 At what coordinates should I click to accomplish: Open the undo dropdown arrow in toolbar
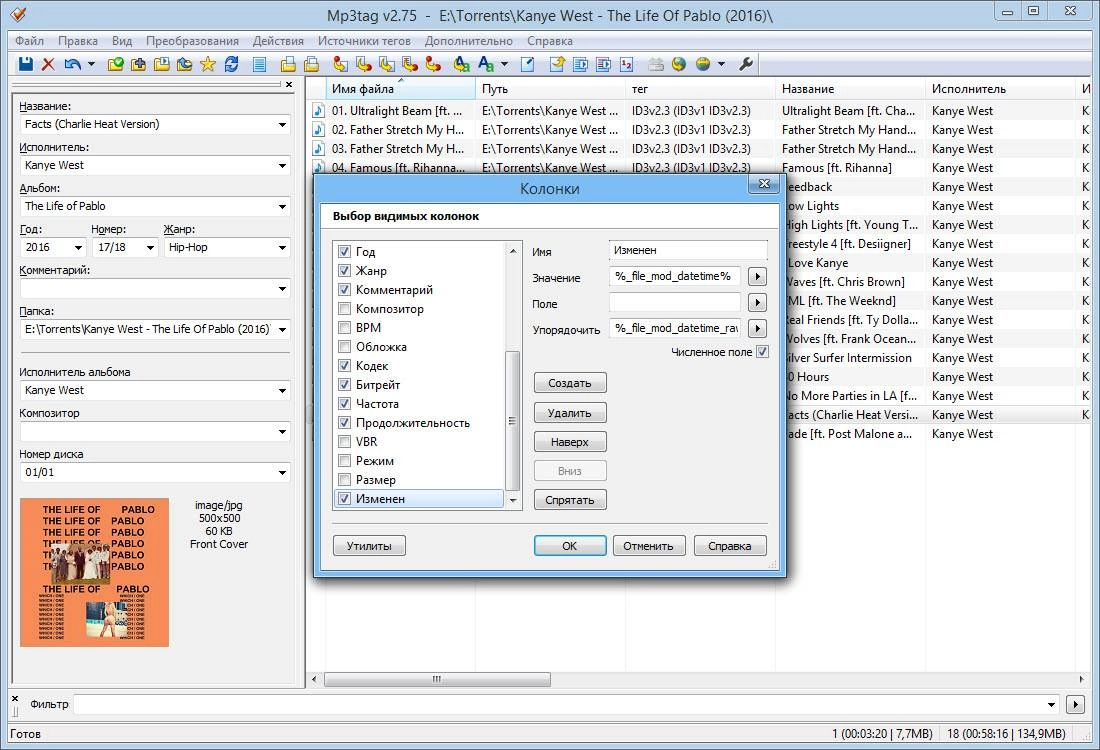click(x=91, y=65)
